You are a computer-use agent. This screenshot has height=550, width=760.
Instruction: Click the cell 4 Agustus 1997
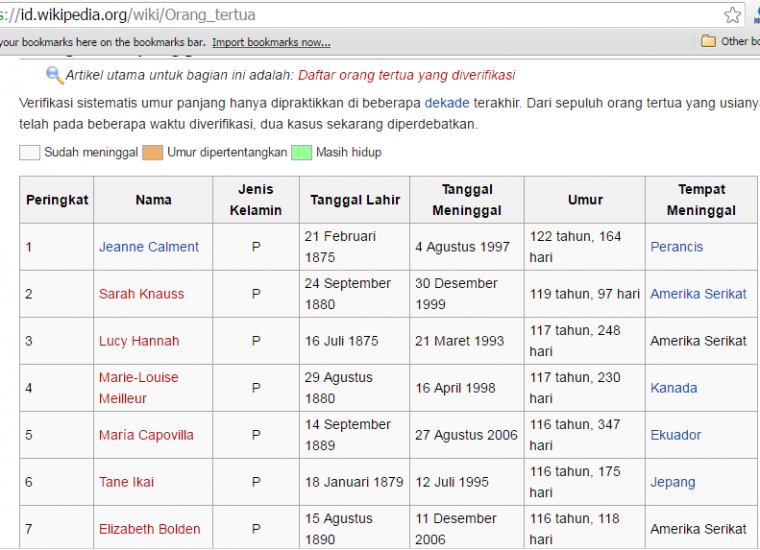click(x=467, y=247)
